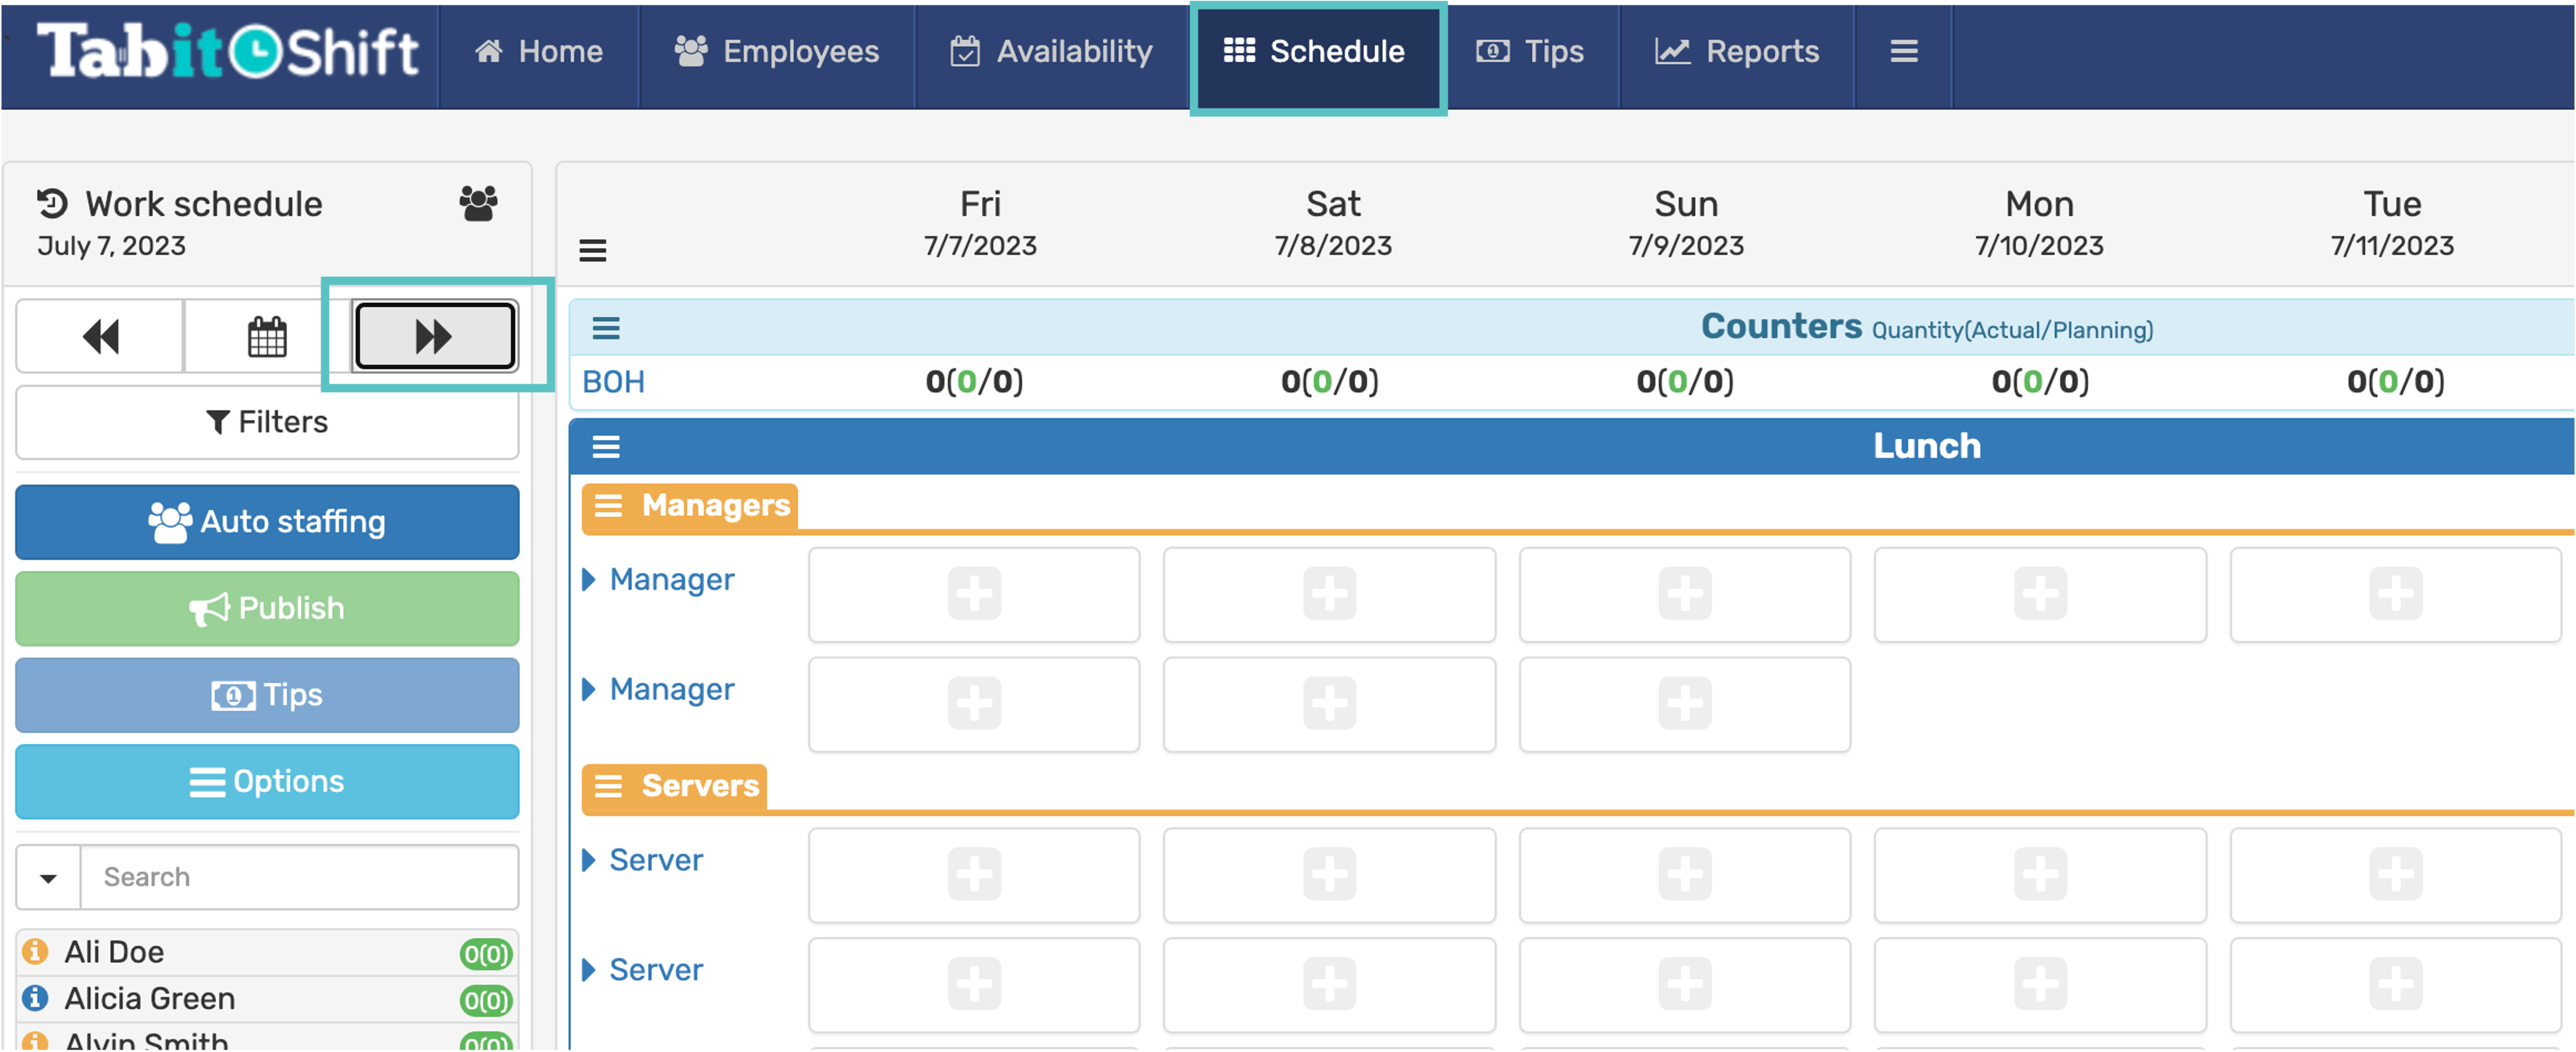
Task: Click the Counters section menu icon
Action: coord(606,328)
